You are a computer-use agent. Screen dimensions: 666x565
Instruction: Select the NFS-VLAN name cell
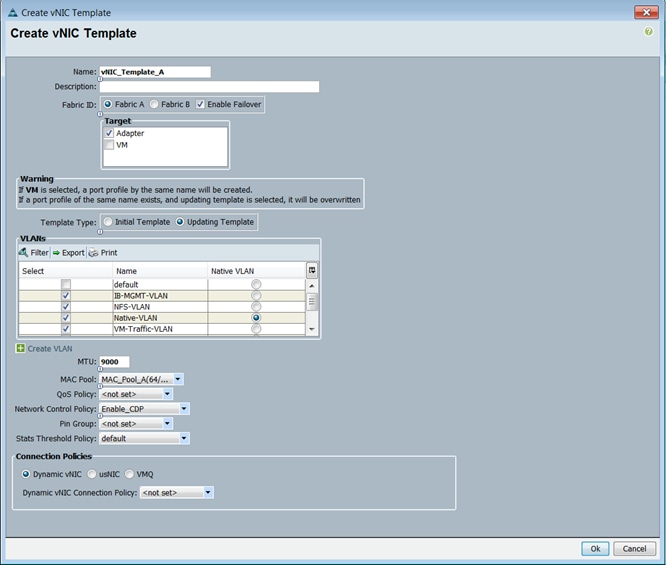point(160,307)
